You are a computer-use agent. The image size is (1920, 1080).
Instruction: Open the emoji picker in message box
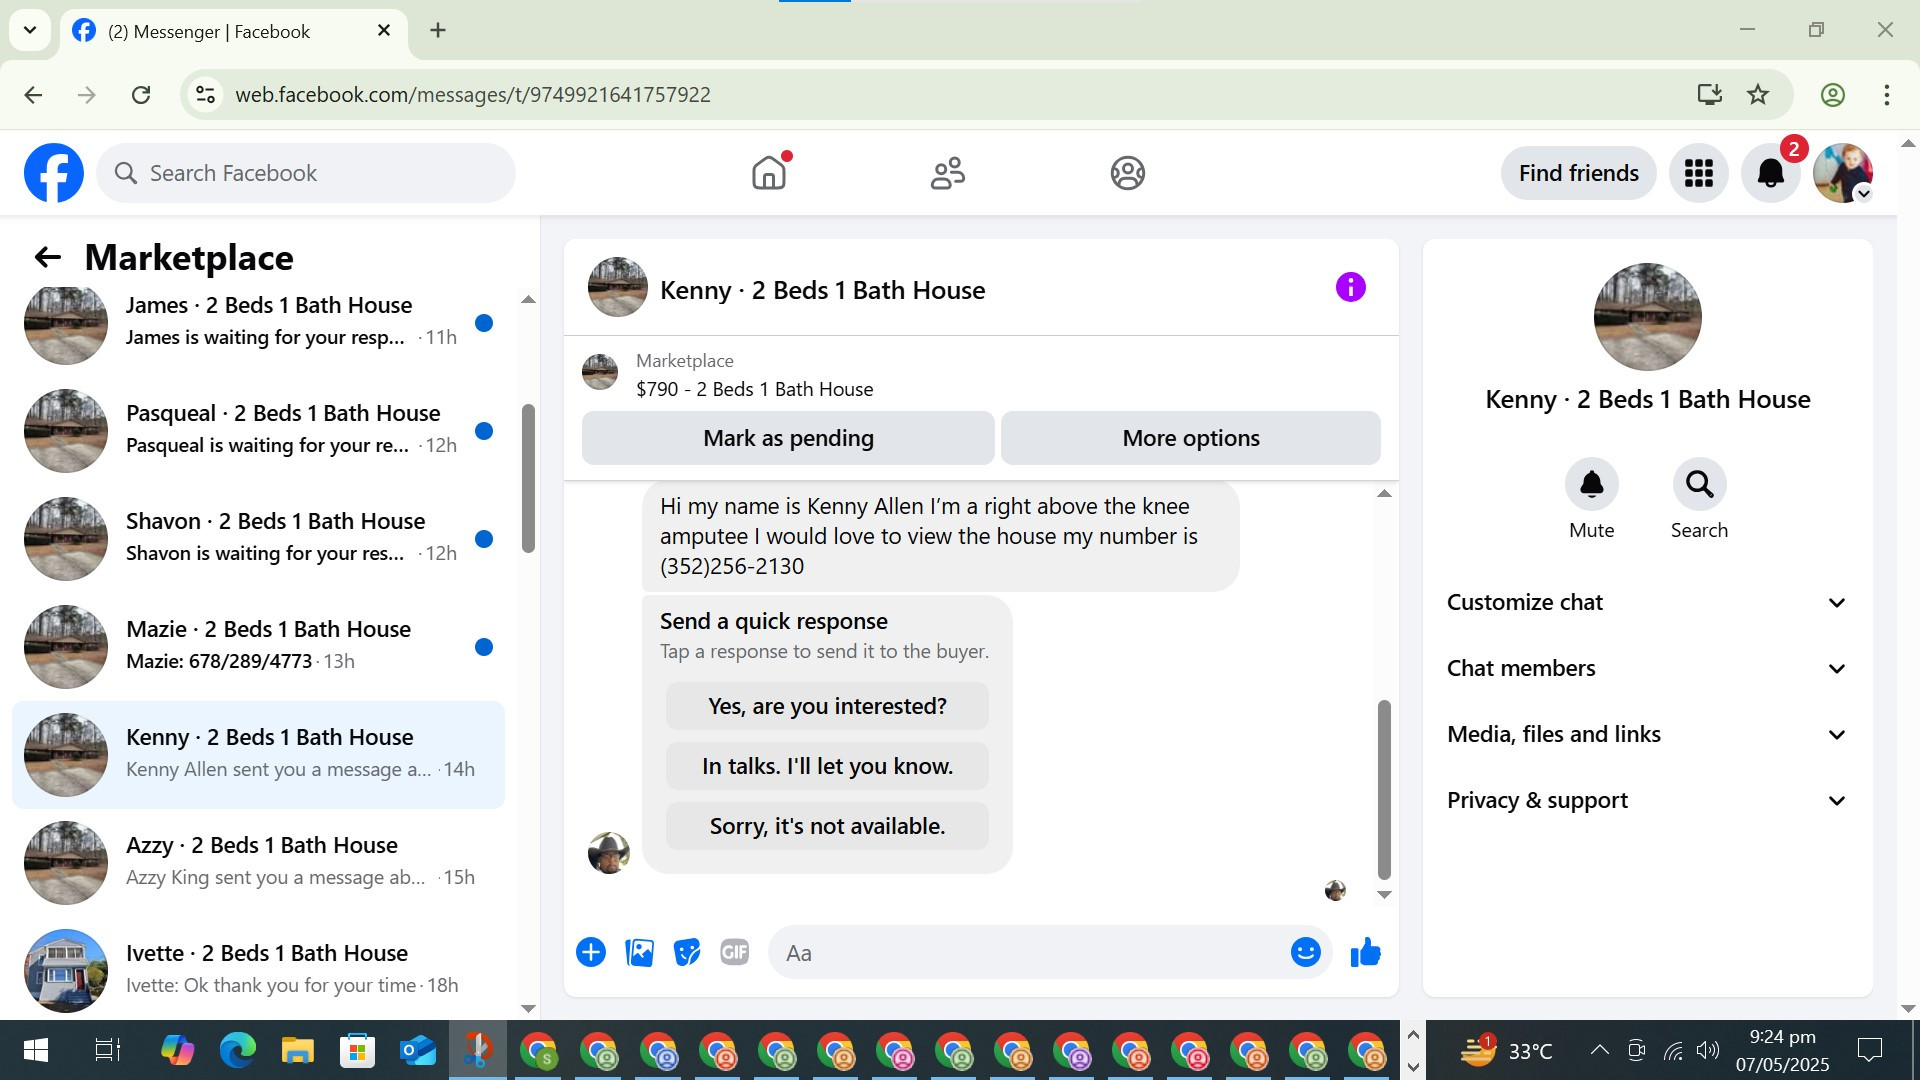coord(1305,953)
